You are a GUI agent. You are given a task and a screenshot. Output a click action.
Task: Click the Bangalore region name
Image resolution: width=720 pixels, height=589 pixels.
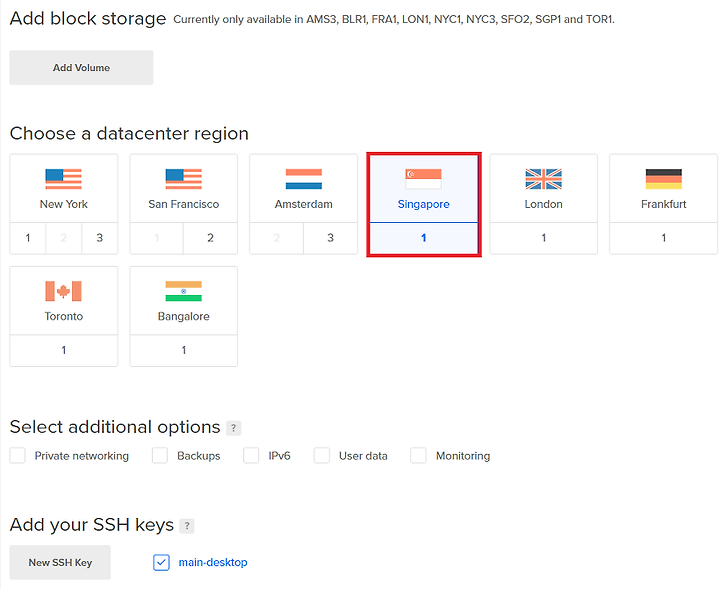click(x=184, y=316)
